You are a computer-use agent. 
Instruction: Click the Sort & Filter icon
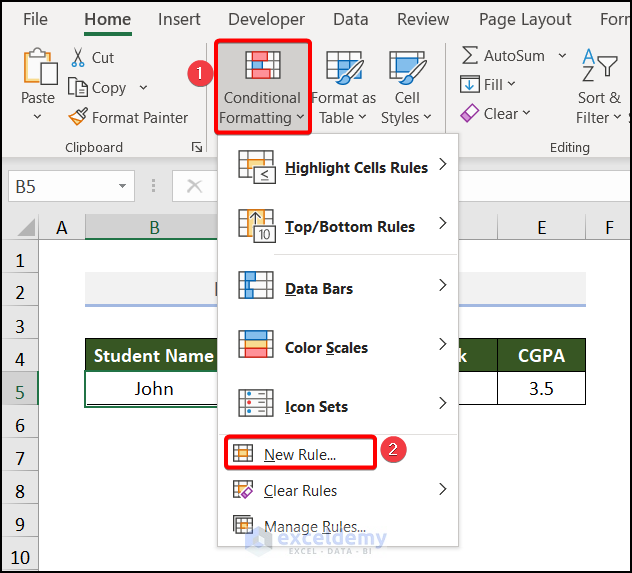[599, 66]
